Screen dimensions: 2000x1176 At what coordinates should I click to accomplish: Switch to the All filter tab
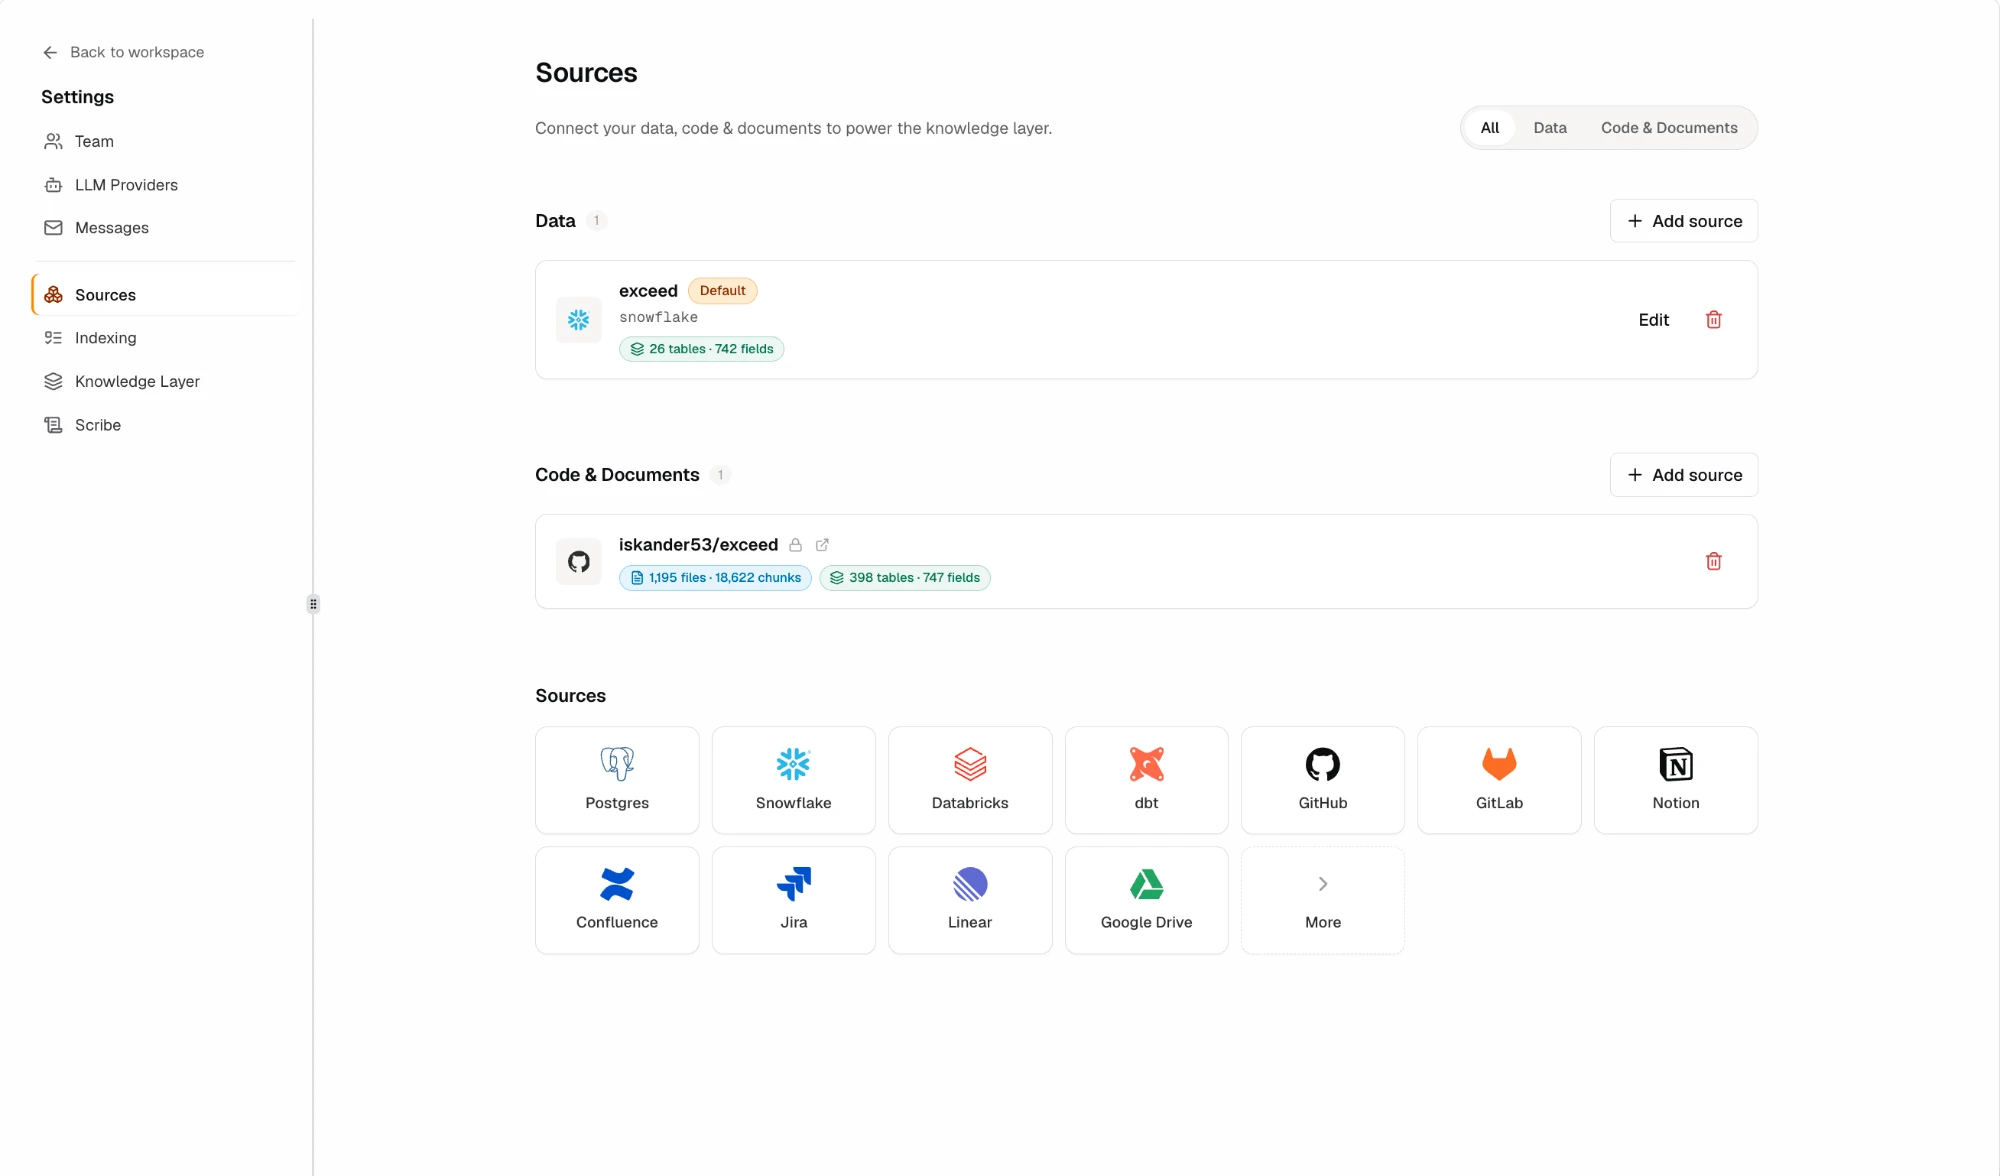tap(1490, 128)
